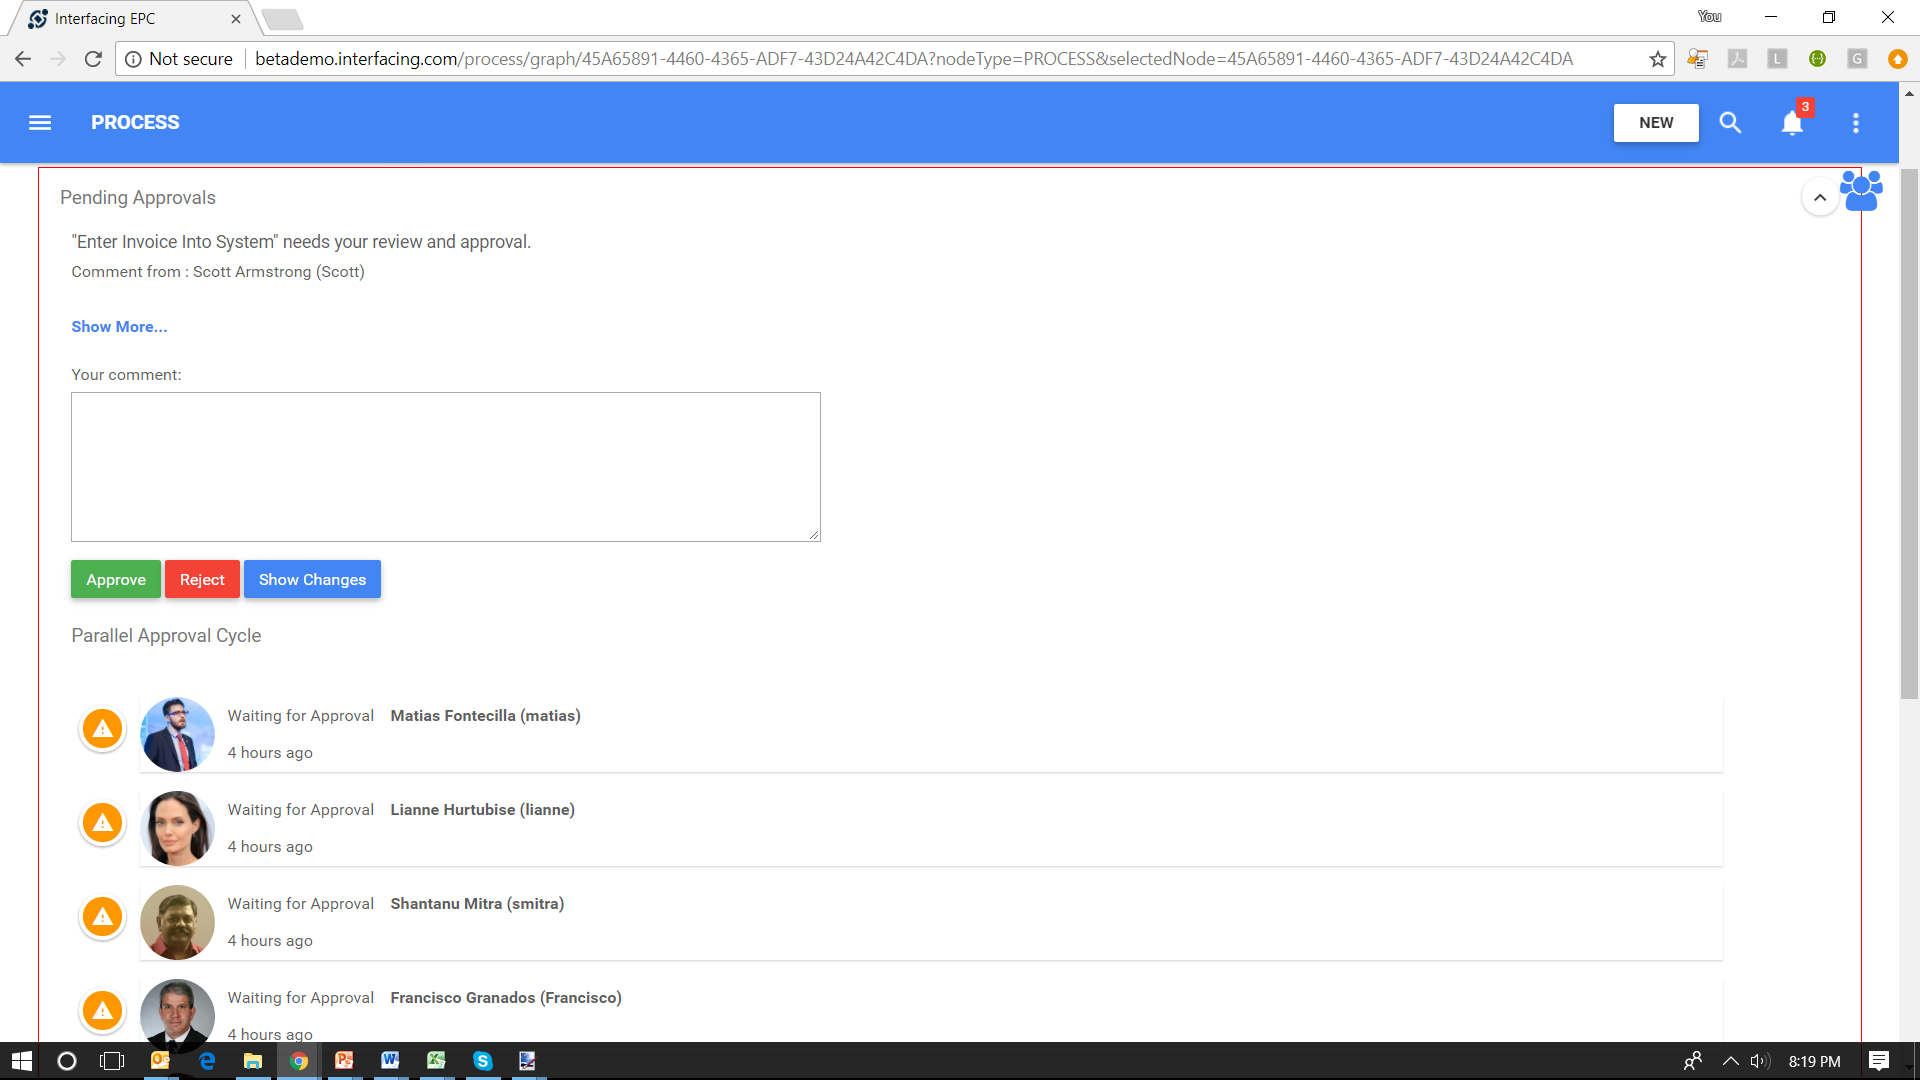Click Lianne Hurtubise profile photo

click(x=177, y=828)
